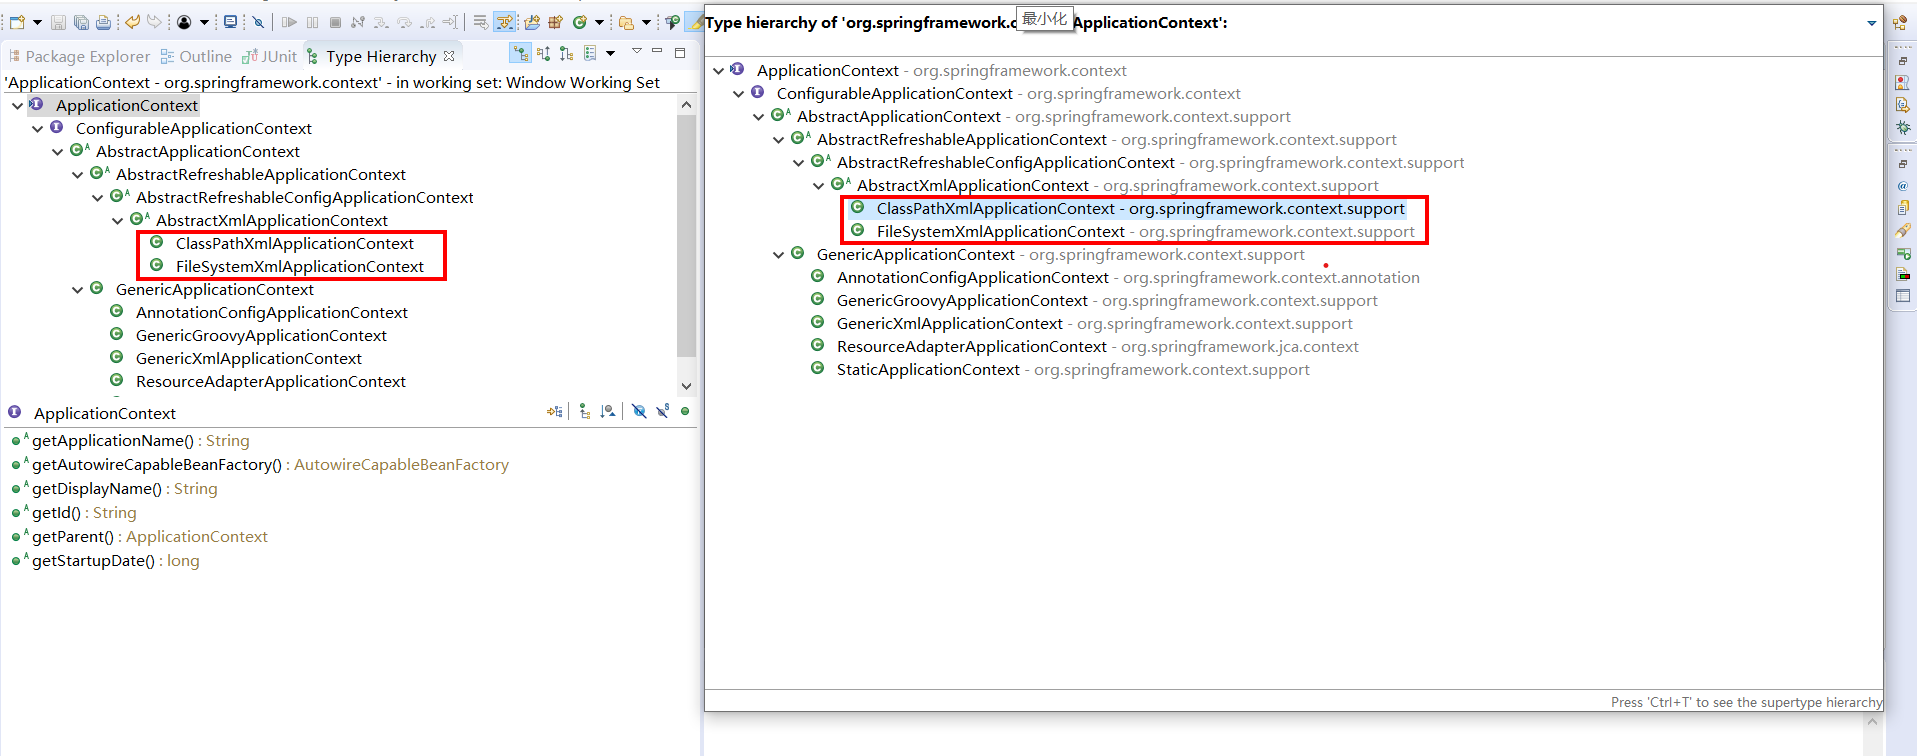Click the Step Return debug icon
The image size is (1917, 756).
pyautogui.click(x=427, y=22)
